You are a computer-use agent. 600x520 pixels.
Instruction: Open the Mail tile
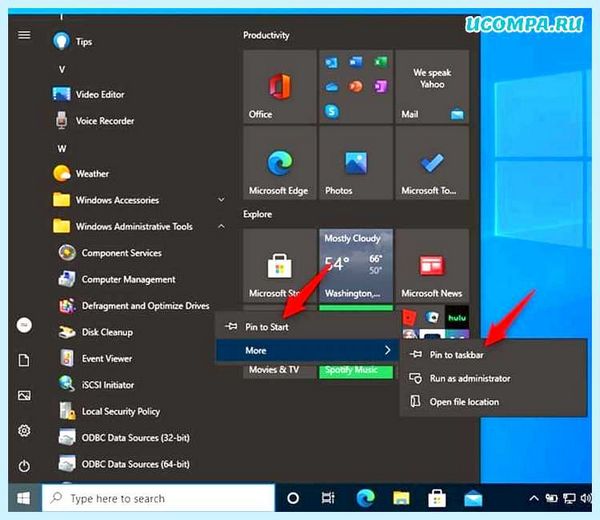click(432, 86)
